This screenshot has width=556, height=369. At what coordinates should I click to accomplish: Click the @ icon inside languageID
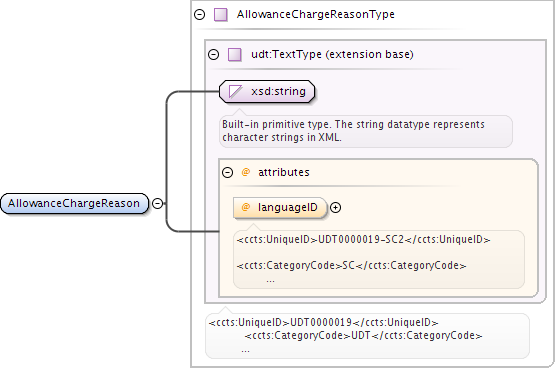coord(245,207)
